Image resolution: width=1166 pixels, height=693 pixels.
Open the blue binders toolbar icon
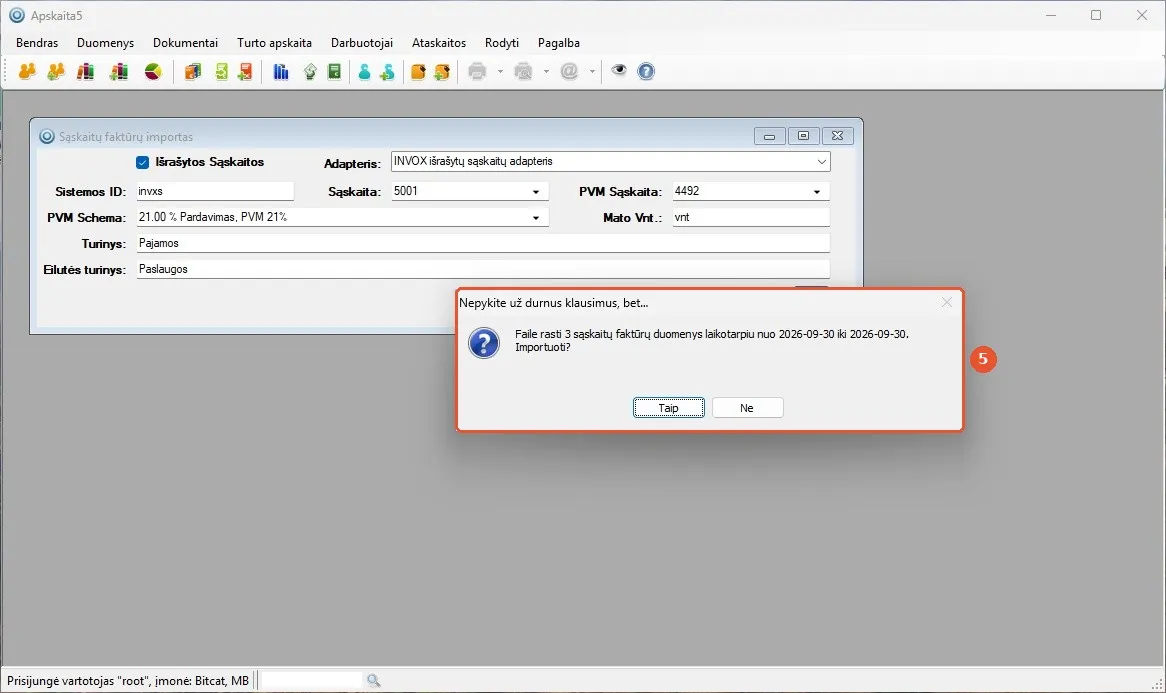pos(280,71)
